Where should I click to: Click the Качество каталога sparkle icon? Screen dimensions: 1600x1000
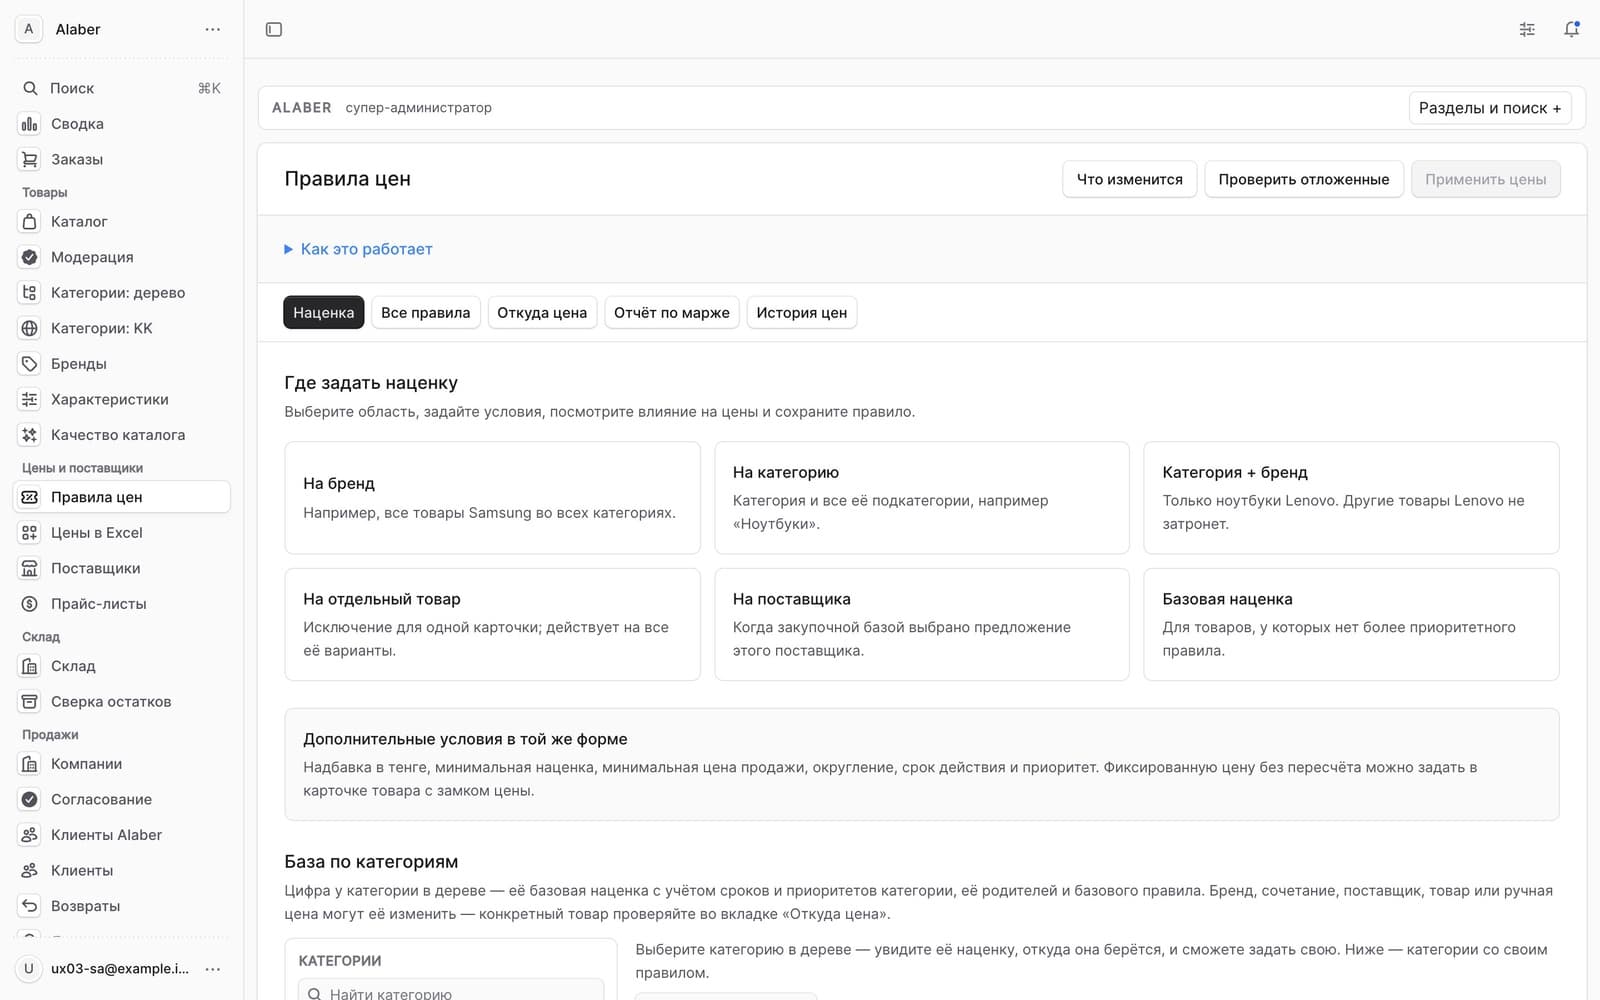pyautogui.click(x=30, y=434)
